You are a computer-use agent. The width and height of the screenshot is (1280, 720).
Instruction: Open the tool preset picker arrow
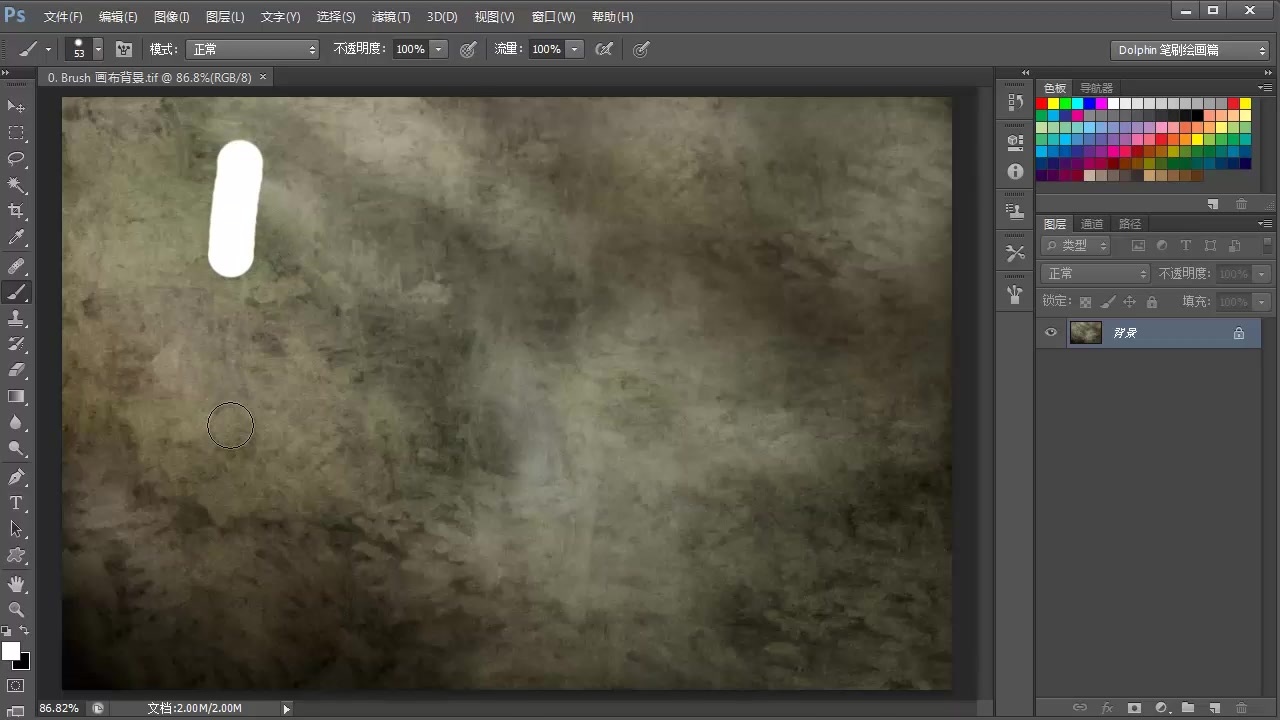pyautogui.click(x=48, y=49)
